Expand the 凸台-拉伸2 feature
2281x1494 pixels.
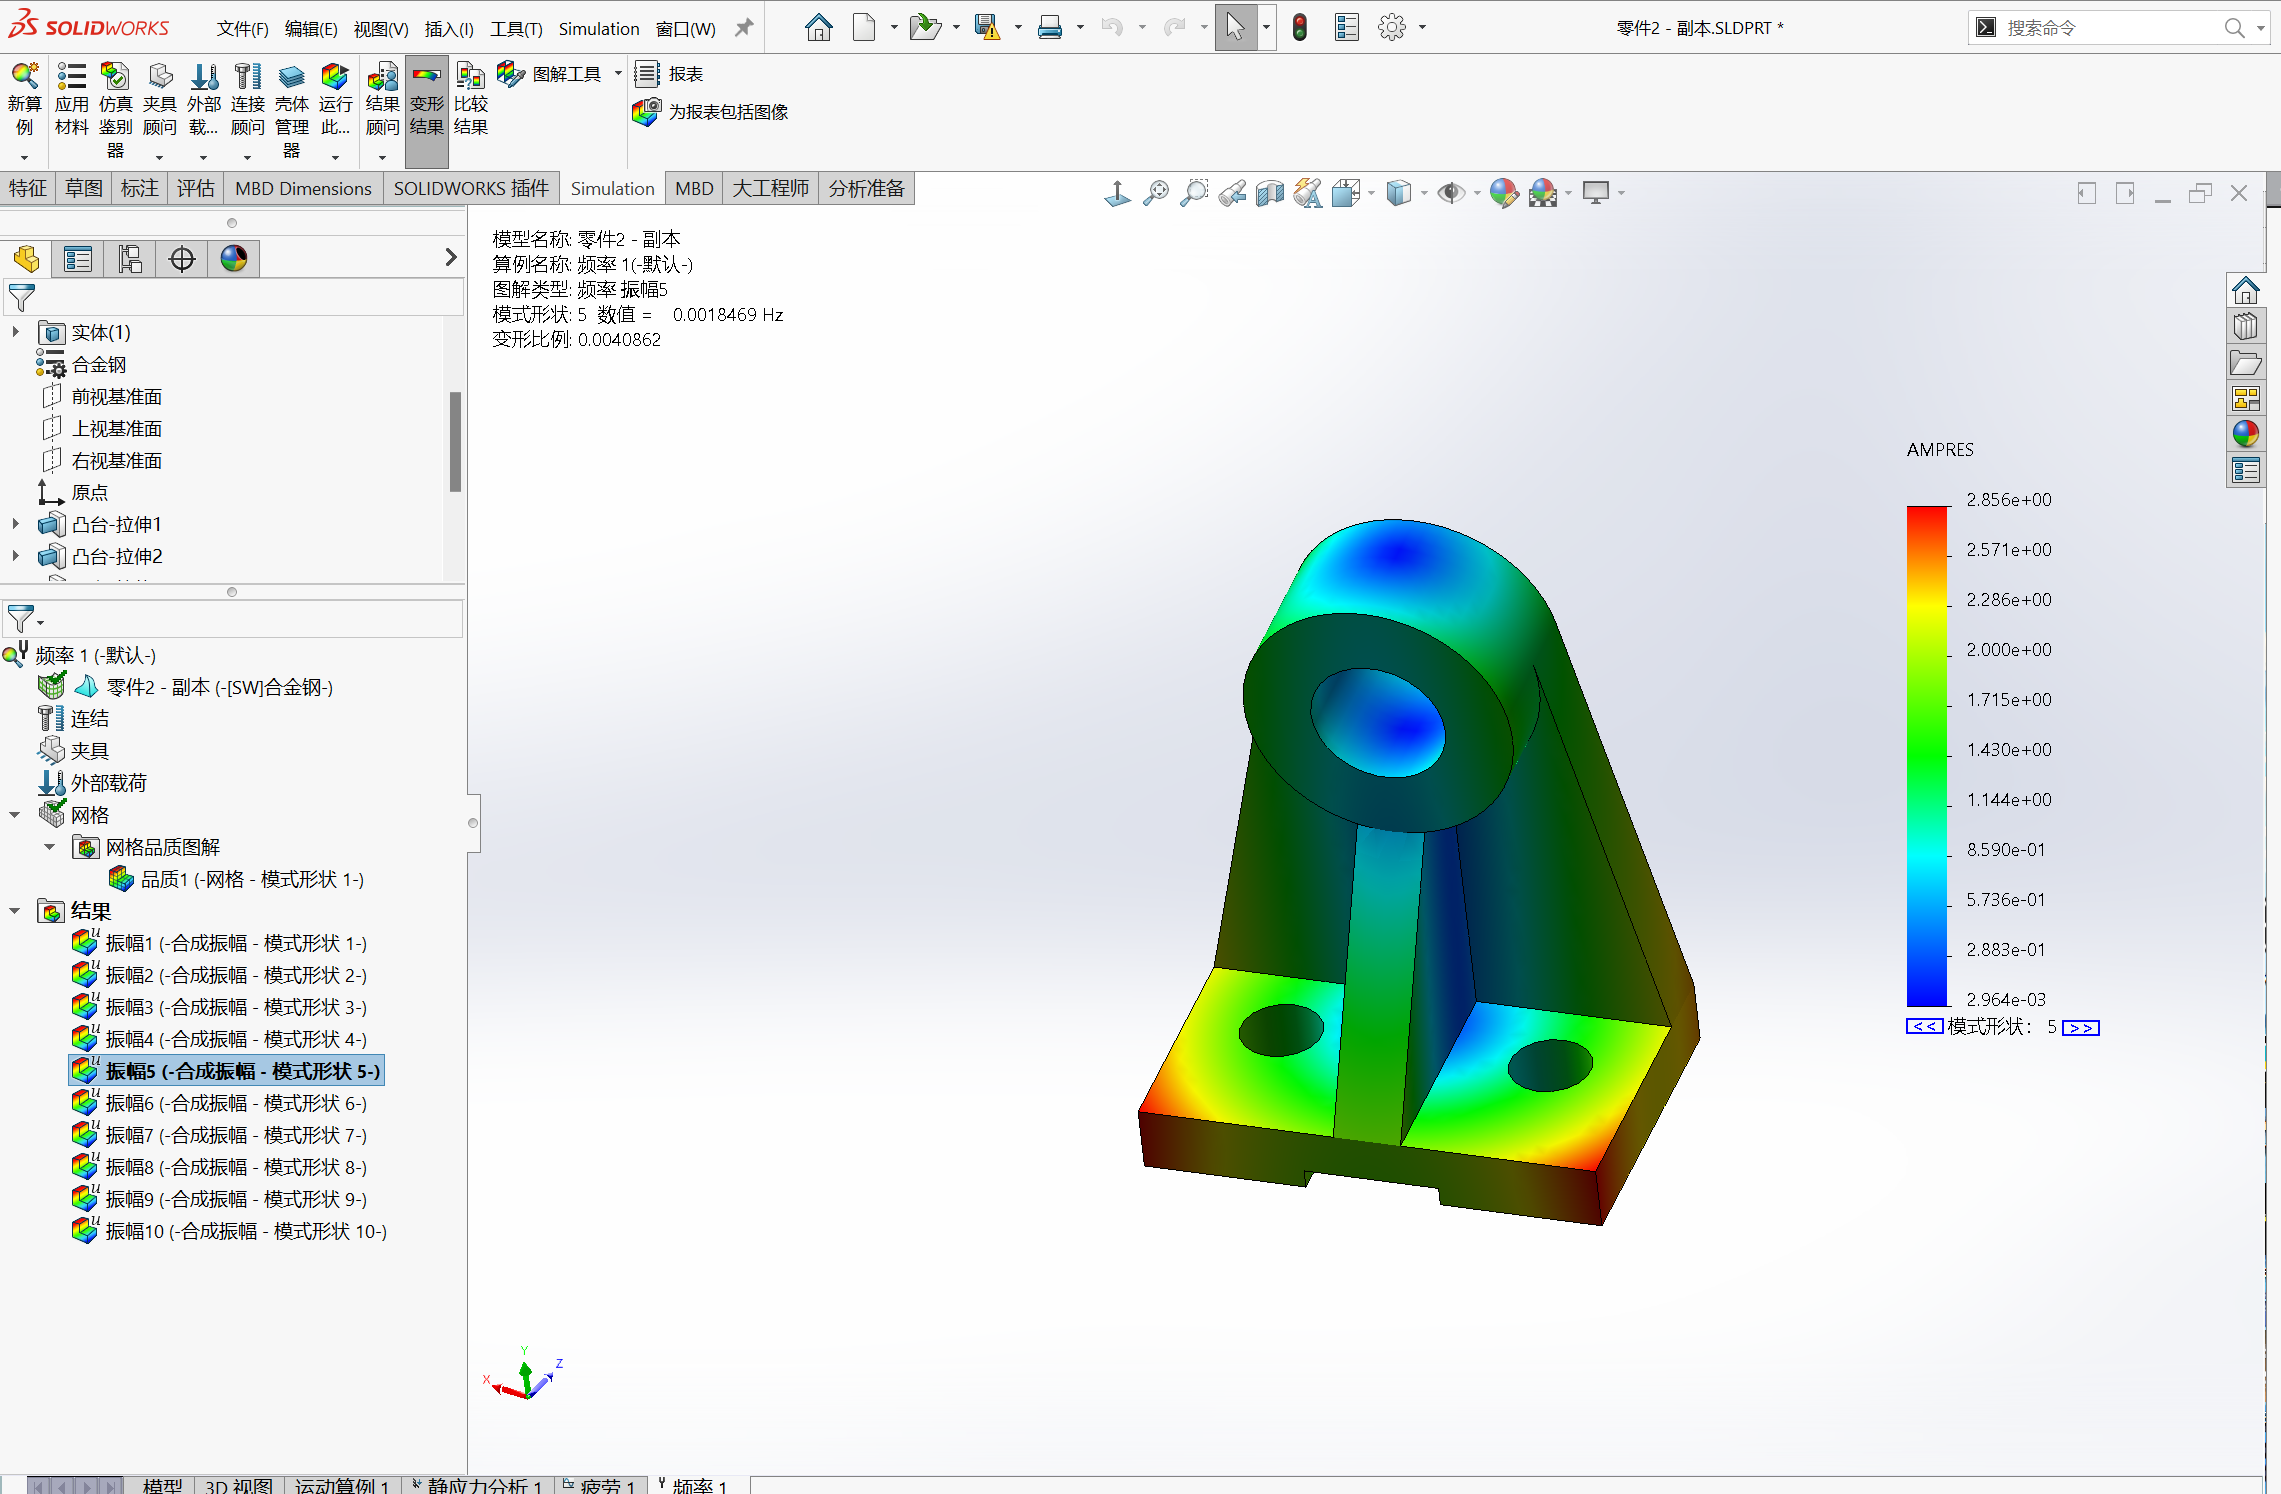(x=15, y=556)
